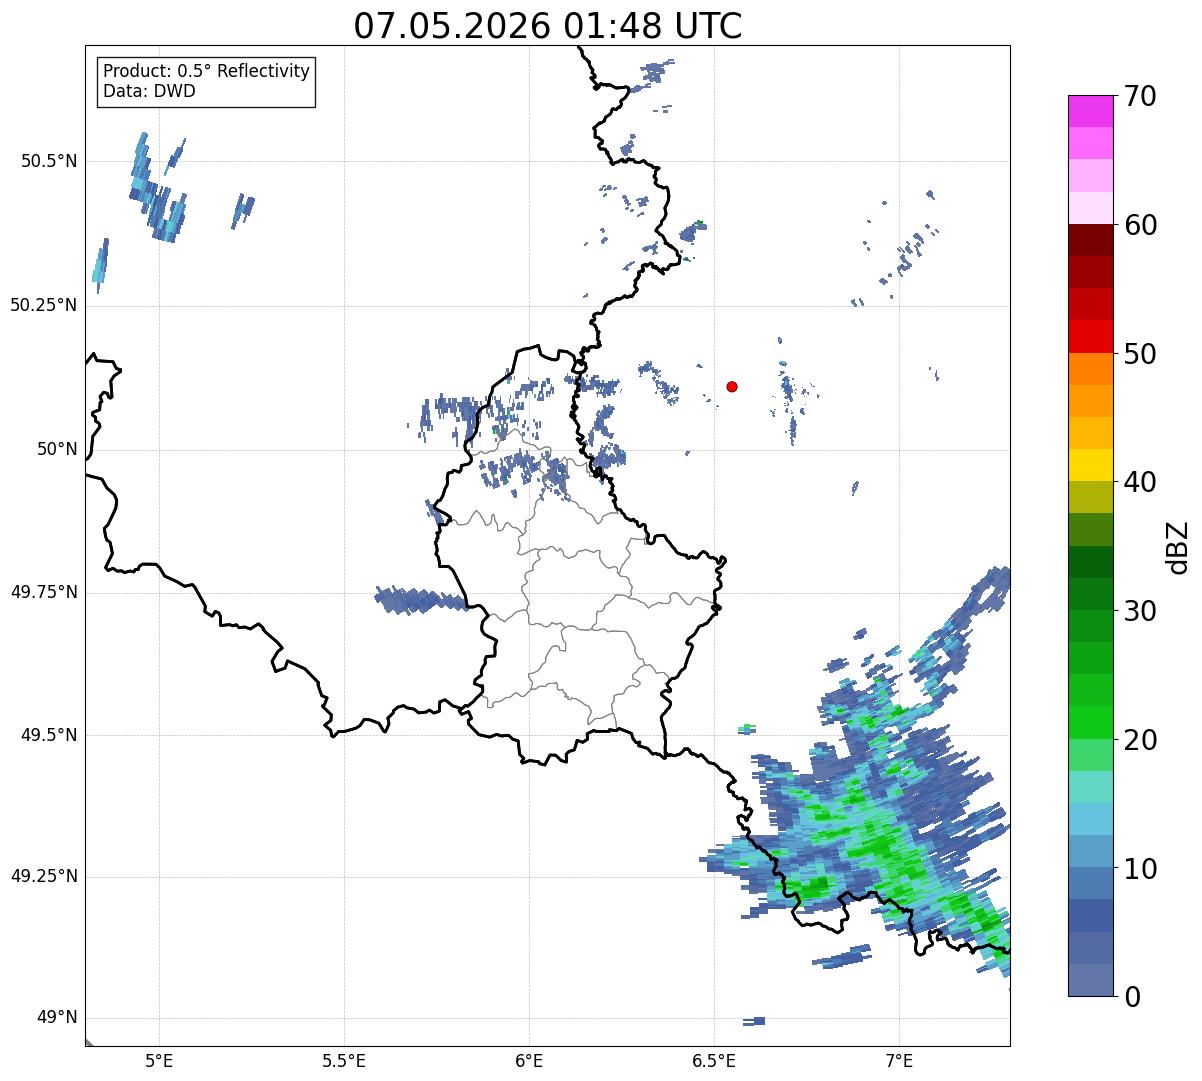Image resolution: width=1202 pixels, height=1081 pixels.
Task: Click the 50.25°N latitude label
Action: pyautogui.click(x=44, y=305)
